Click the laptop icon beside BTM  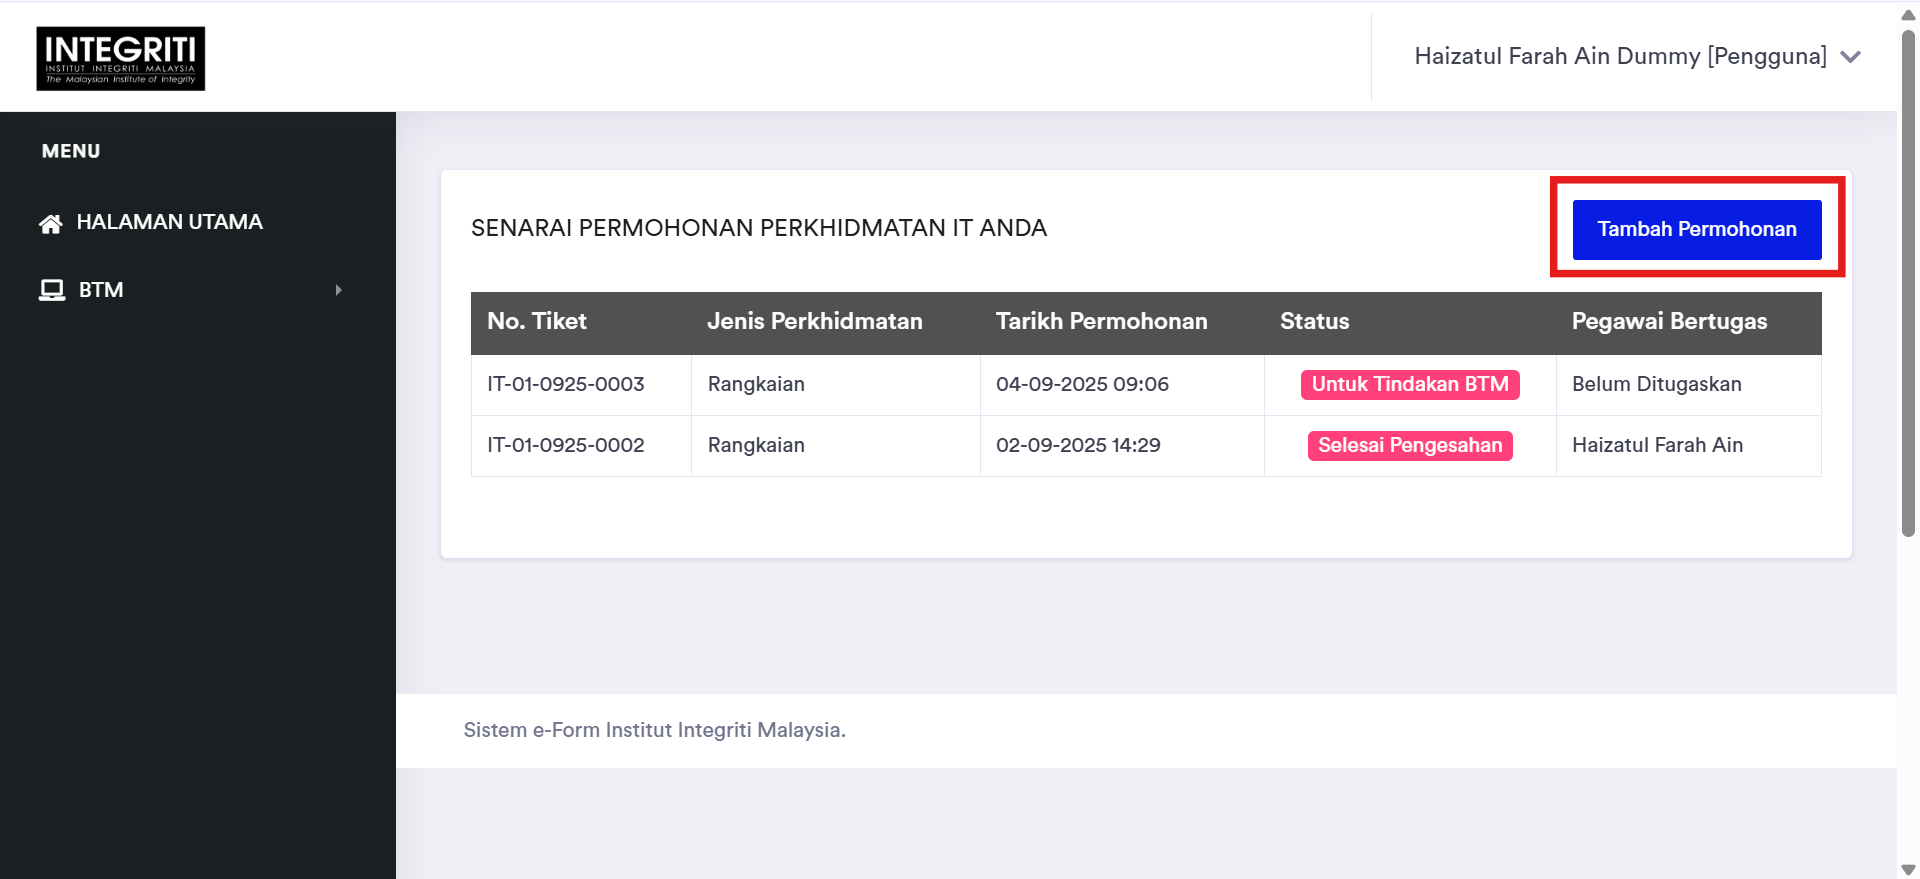pos(52,290)
